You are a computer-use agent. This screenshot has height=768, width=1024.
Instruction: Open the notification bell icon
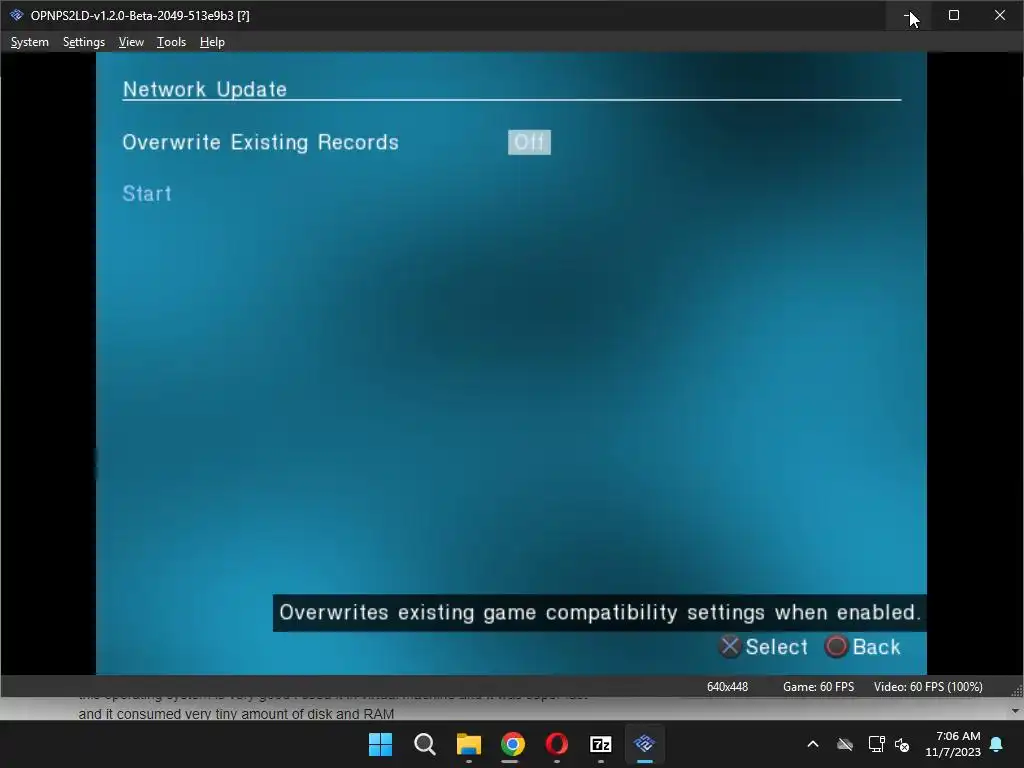click(x=997, y=744)
